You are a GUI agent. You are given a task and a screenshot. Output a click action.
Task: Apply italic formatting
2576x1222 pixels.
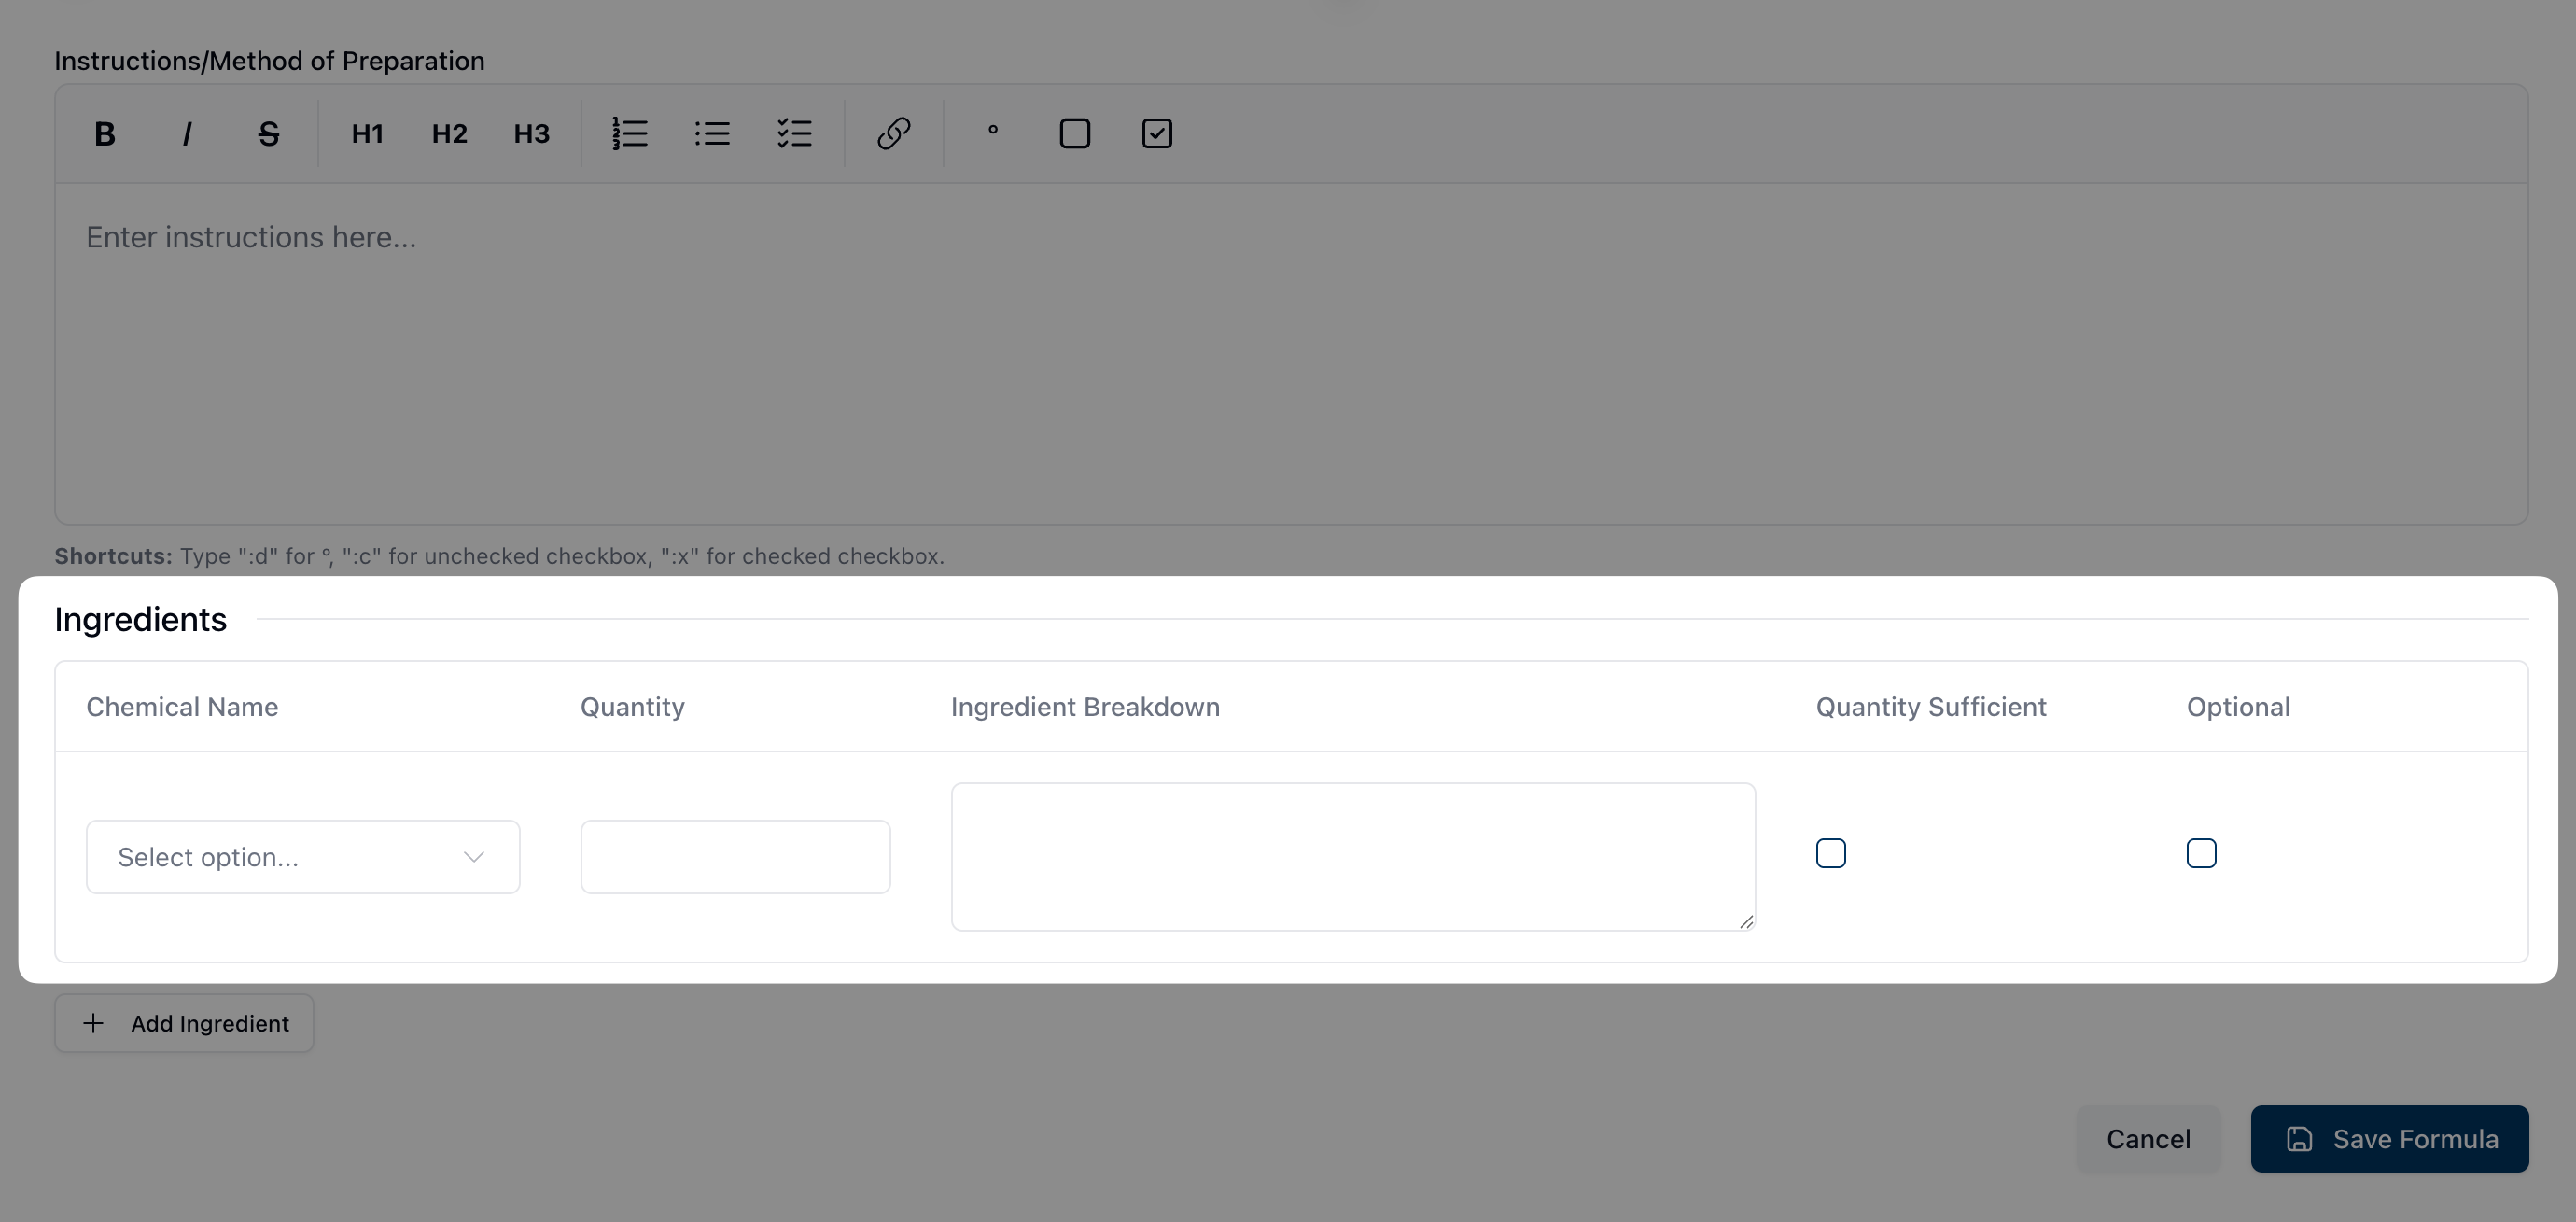187,134
